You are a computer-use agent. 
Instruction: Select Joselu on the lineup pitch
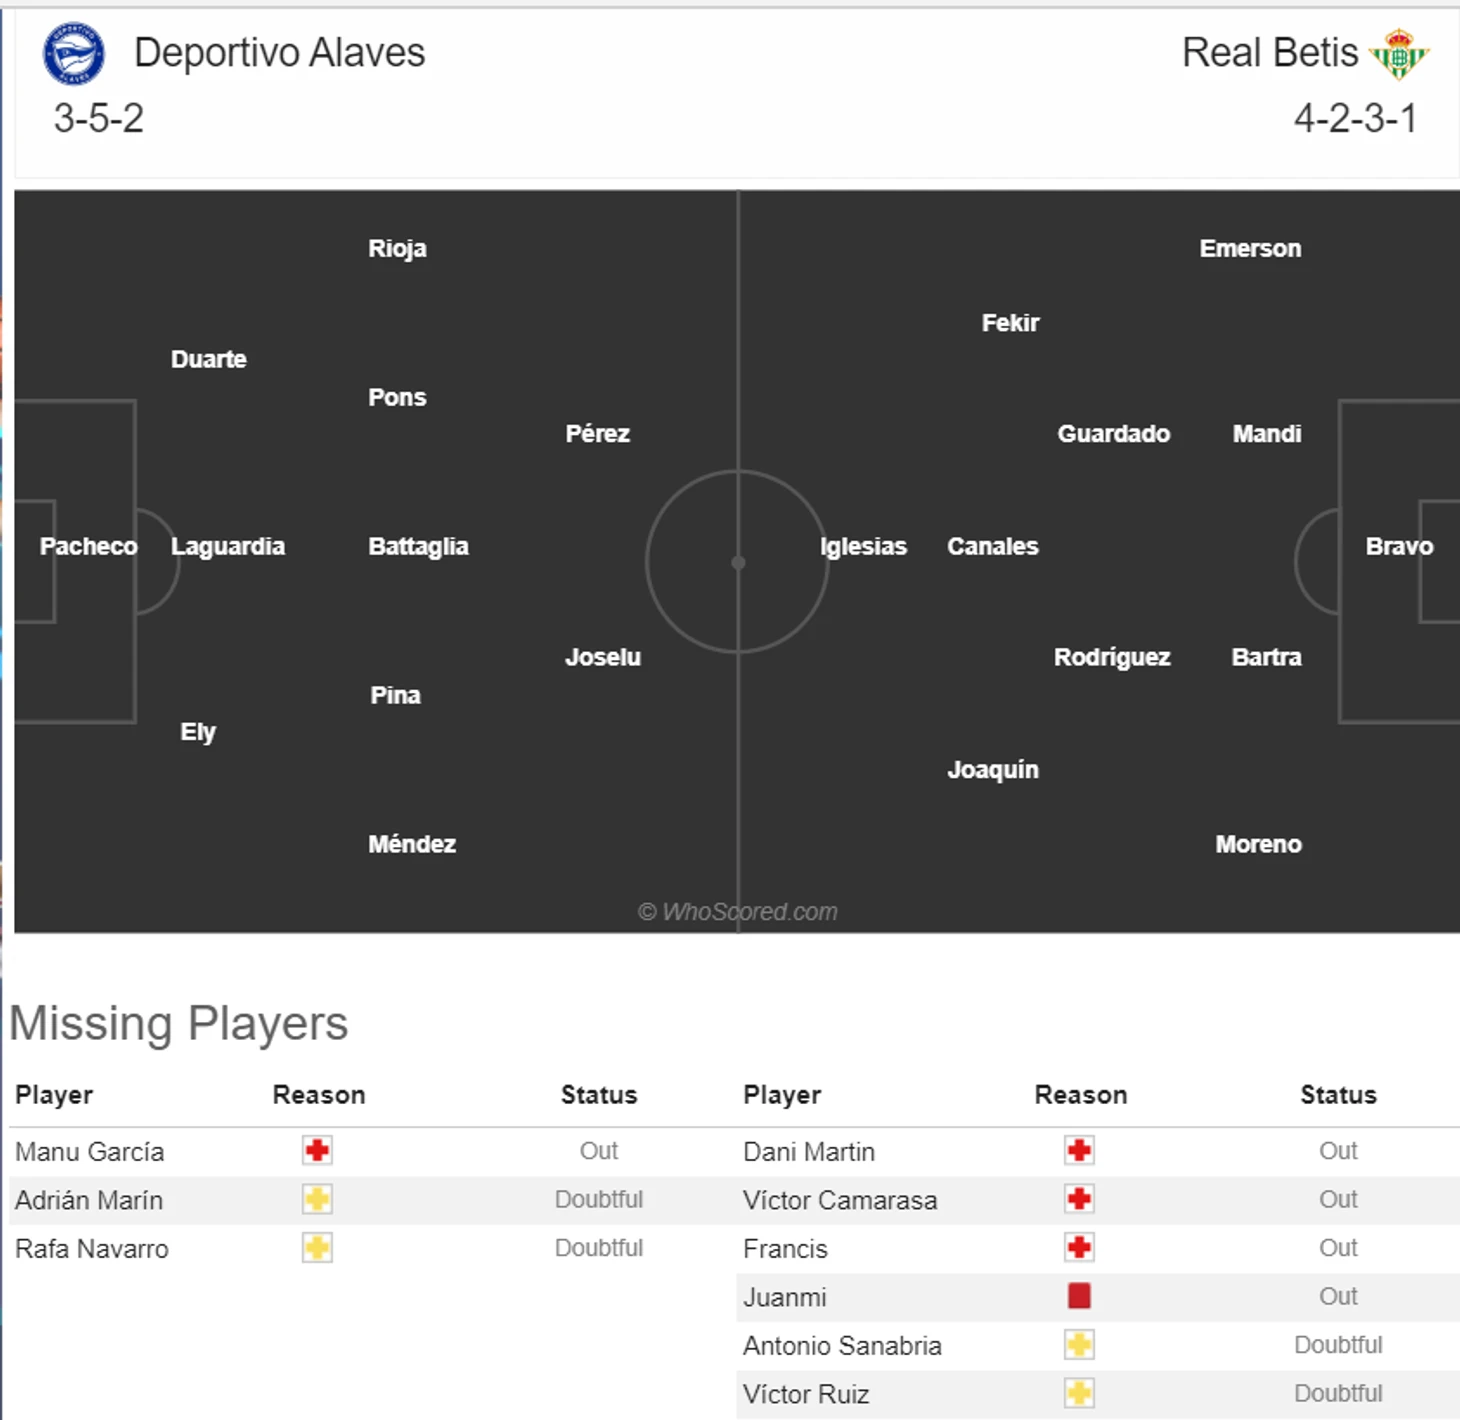[603, 657]
